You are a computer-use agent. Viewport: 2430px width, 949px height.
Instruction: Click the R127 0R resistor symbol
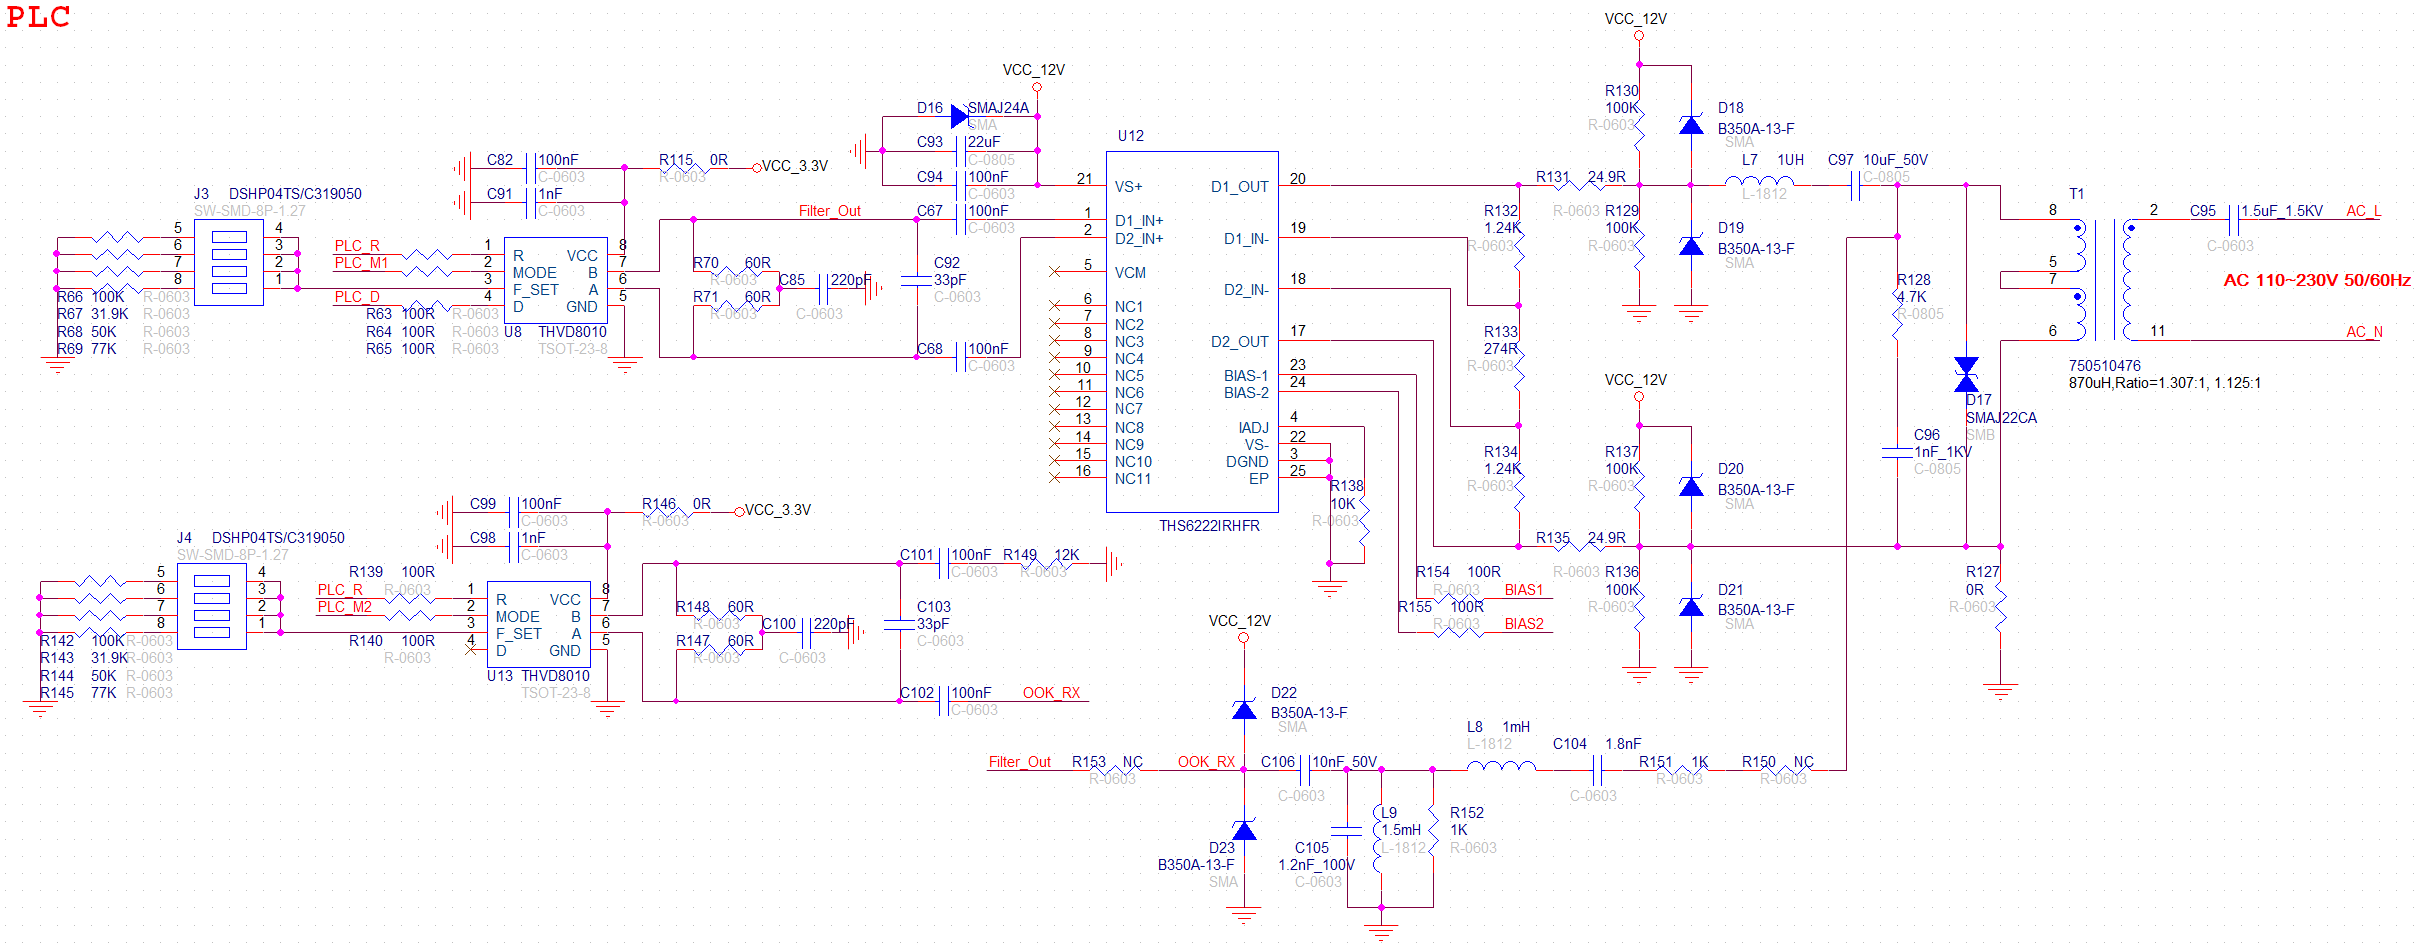[2000, 607]
